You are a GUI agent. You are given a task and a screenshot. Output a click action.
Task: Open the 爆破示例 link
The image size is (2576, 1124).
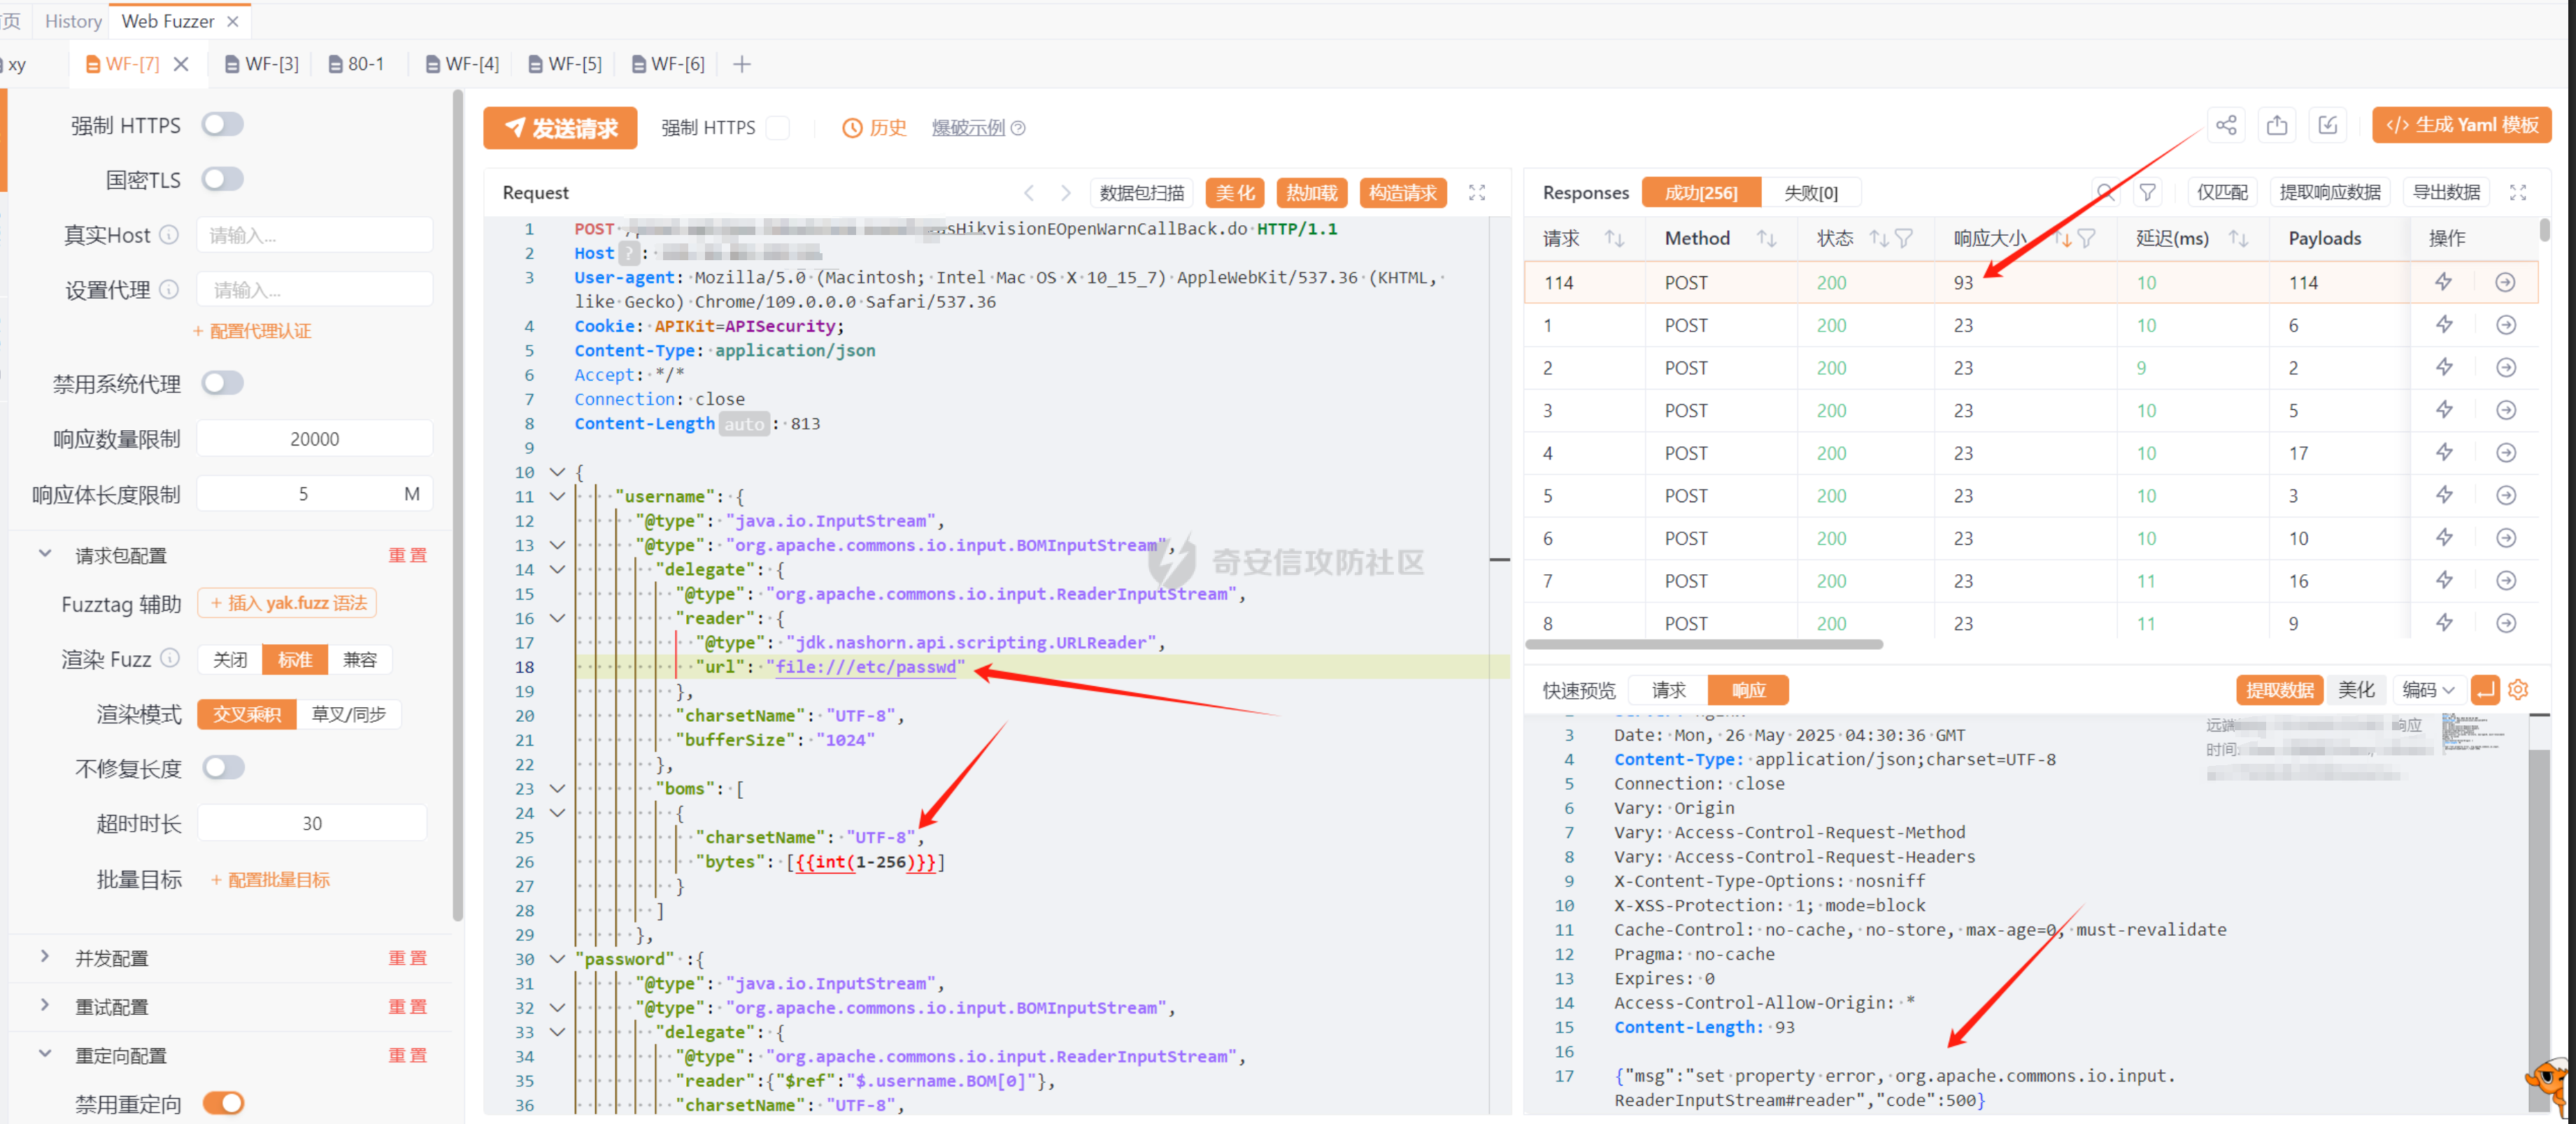(x=967, y=128)
